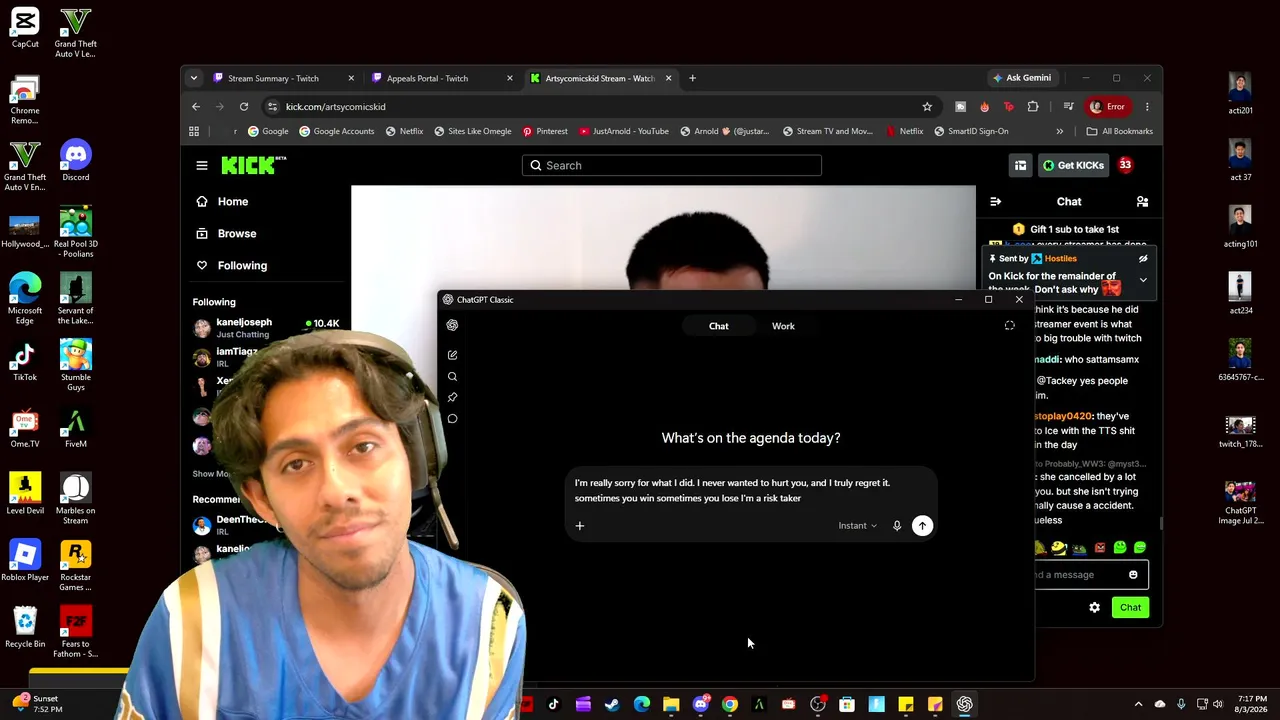Add an attachment with the plus button
1280x720 pixels.
(x=579, y=526)
